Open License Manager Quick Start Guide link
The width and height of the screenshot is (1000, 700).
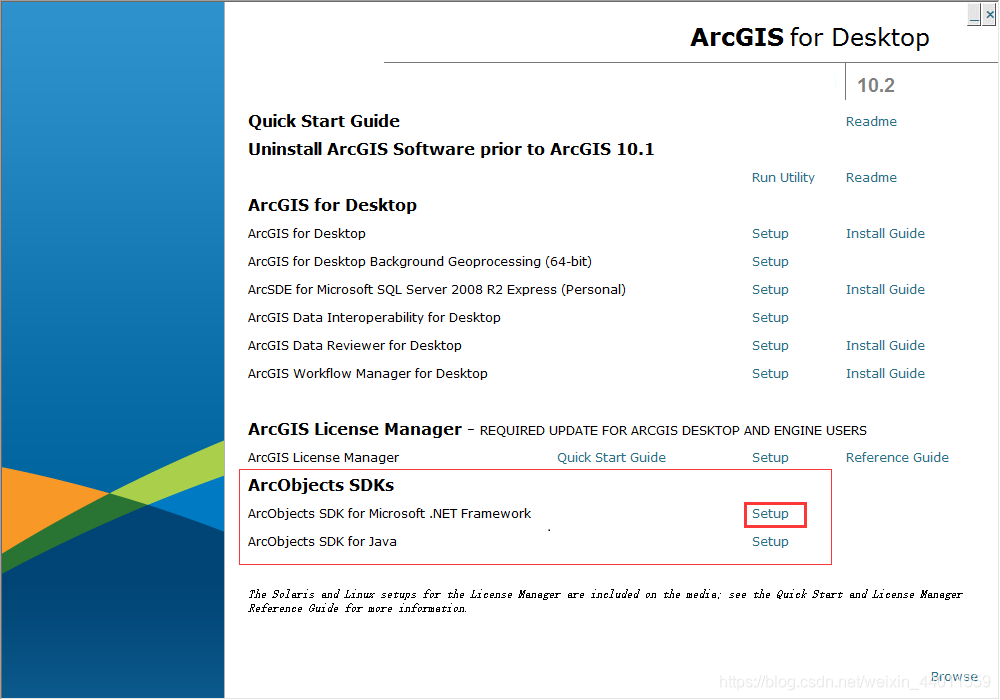[611, 457]
